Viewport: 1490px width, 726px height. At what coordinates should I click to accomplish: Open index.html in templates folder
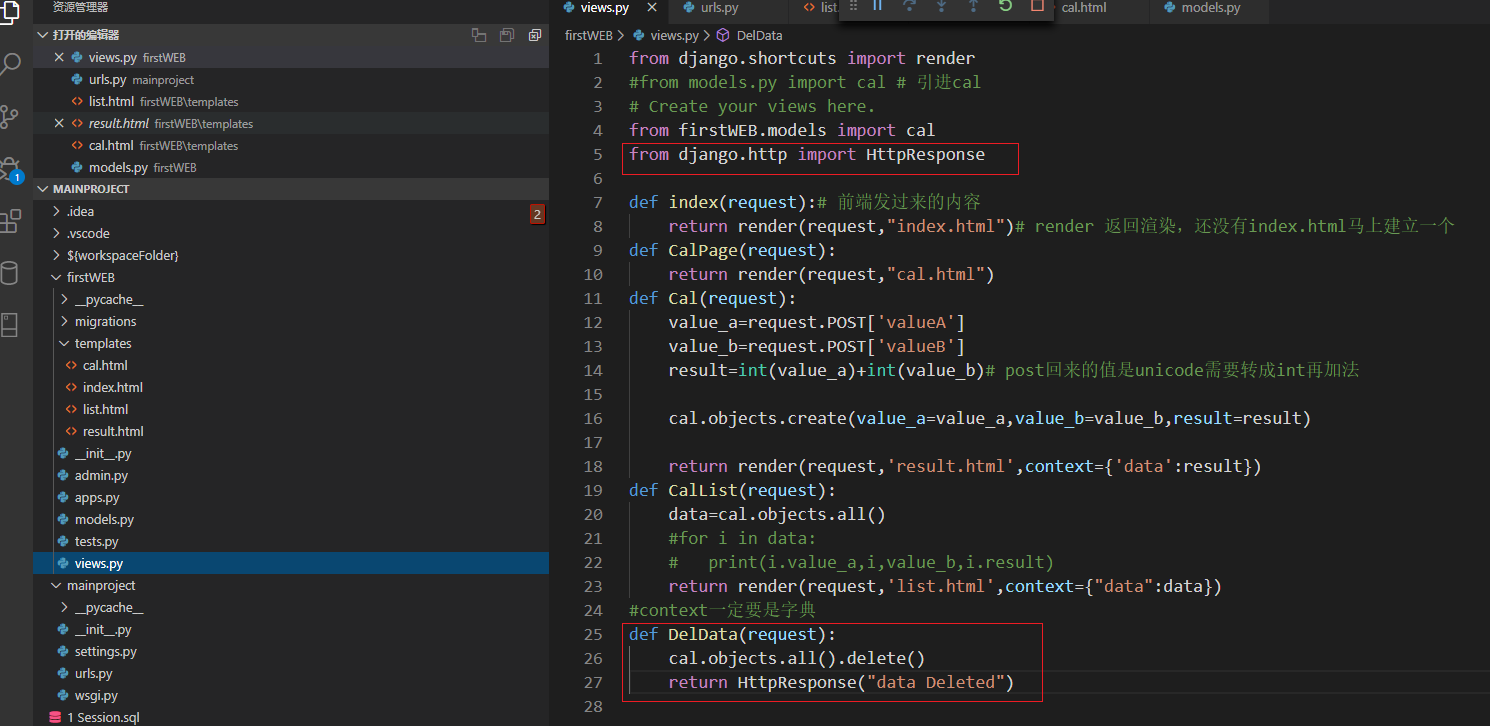pos(291,387)
